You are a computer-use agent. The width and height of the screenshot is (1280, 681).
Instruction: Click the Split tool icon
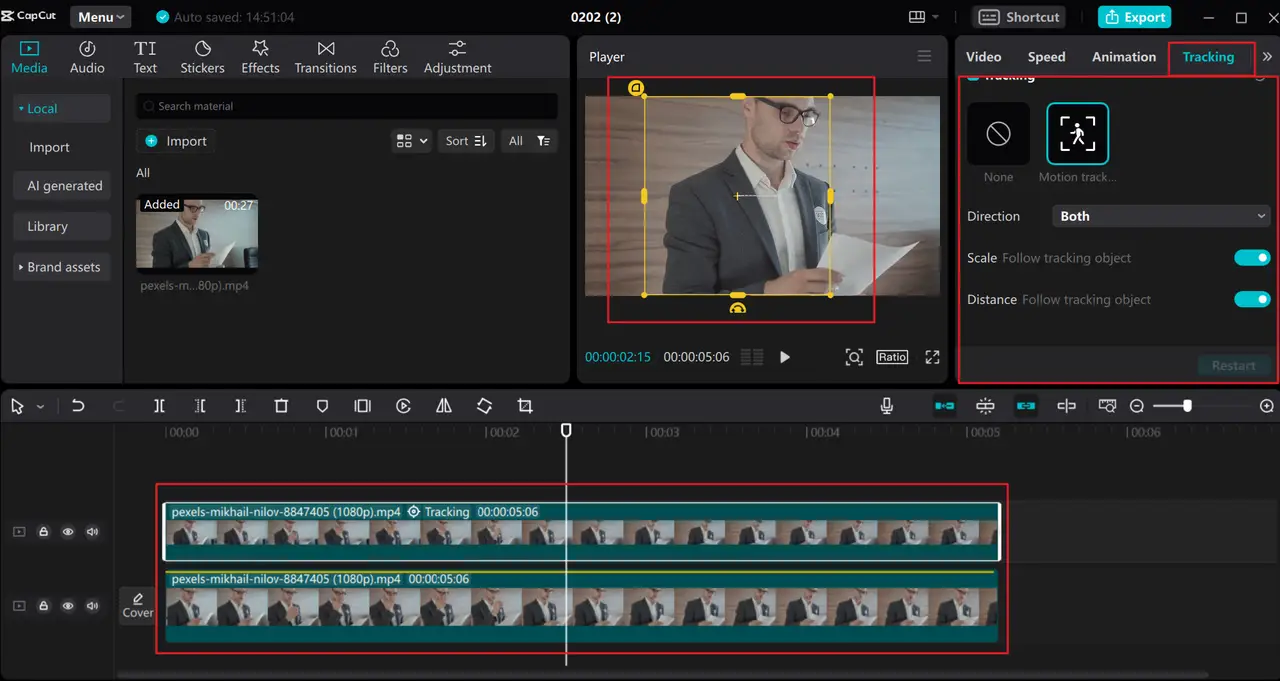[x=159, y=406]
